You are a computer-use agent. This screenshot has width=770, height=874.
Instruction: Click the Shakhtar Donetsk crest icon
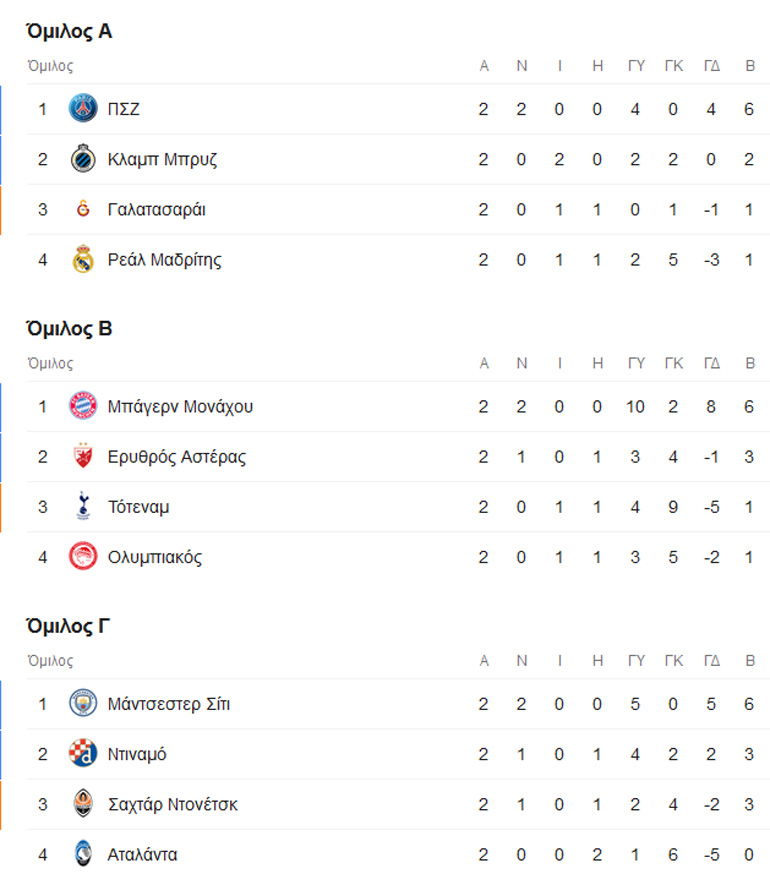pyautogui.click(x=83, y=804)
